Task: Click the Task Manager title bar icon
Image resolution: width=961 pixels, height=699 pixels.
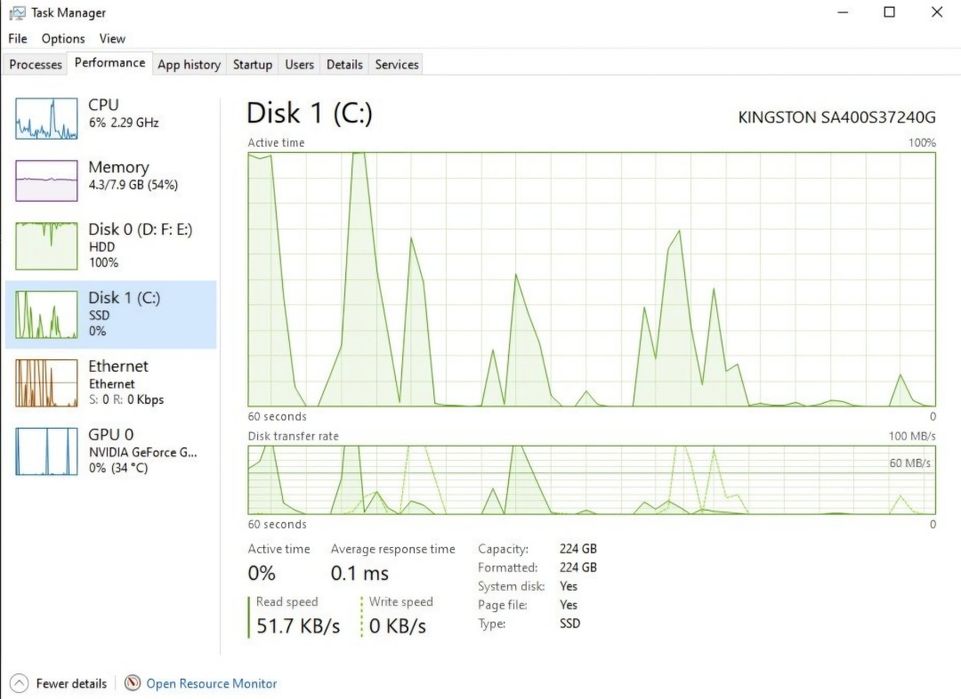Action: tap(17, 13)
